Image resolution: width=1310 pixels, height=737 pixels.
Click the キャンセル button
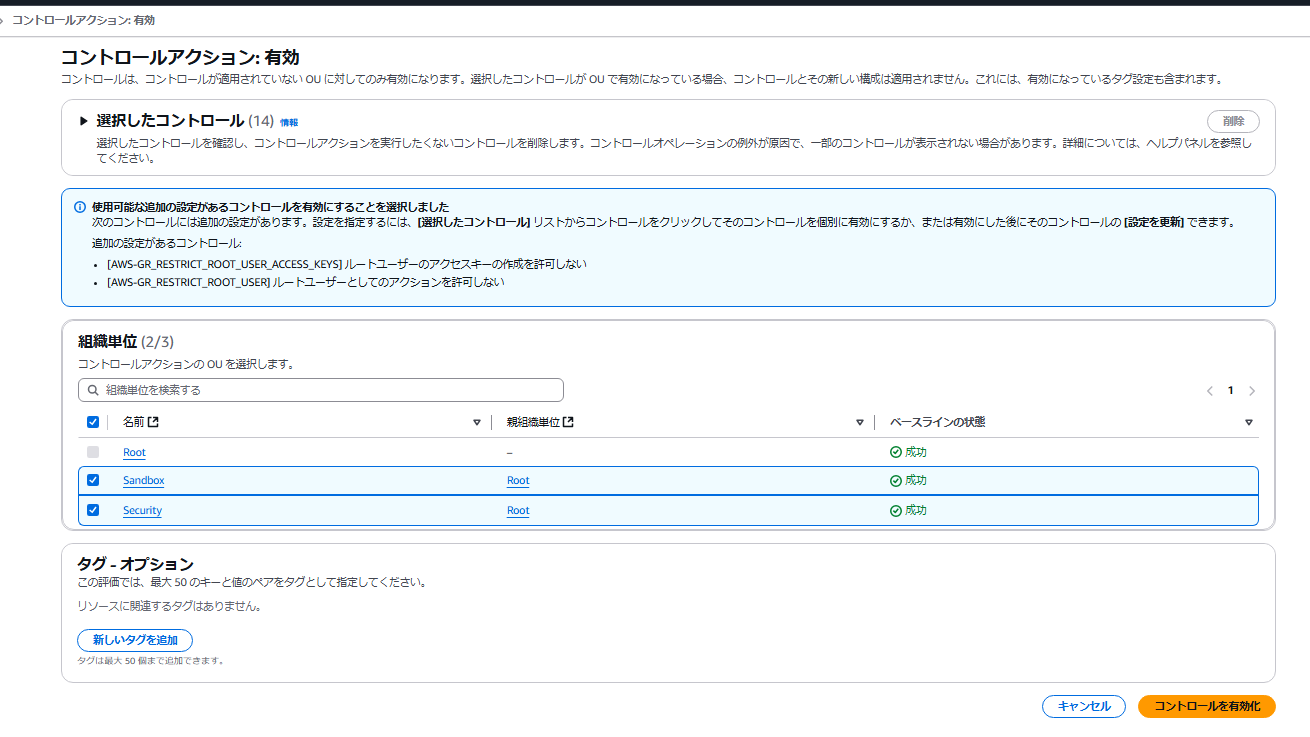pyautogui.click(x=1084, y=706)
